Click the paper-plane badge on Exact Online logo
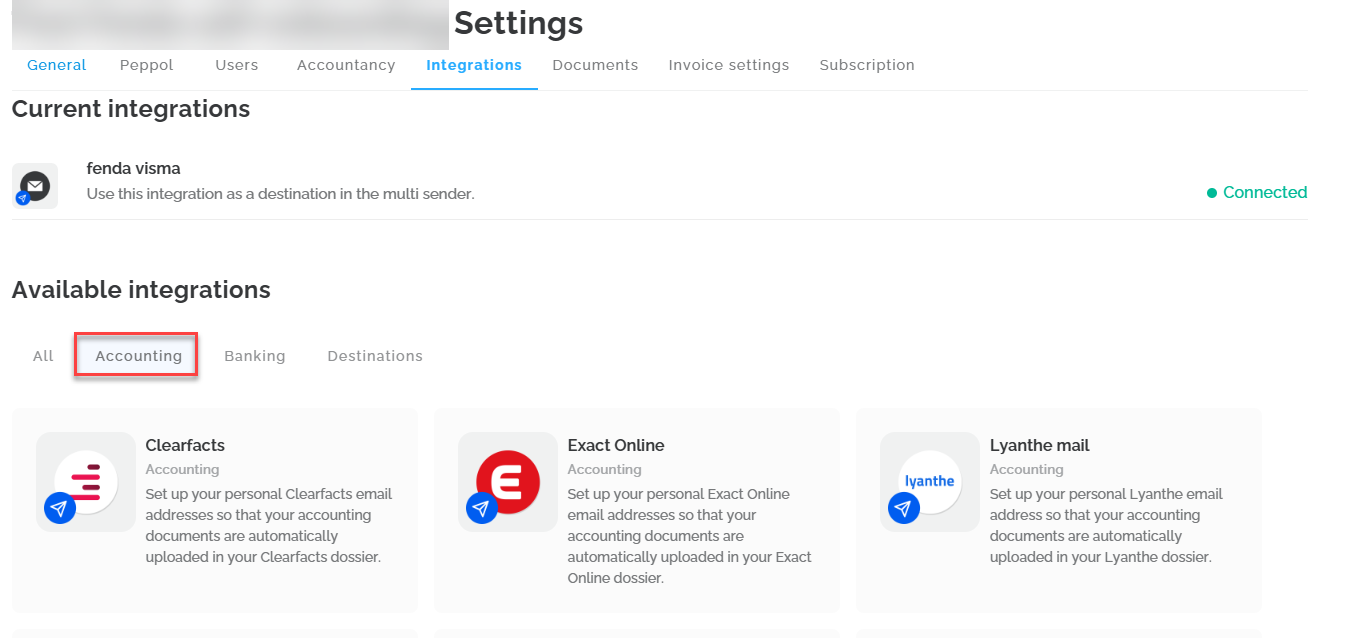This screenshot has height=638, width=1365. tap(482, 508)
